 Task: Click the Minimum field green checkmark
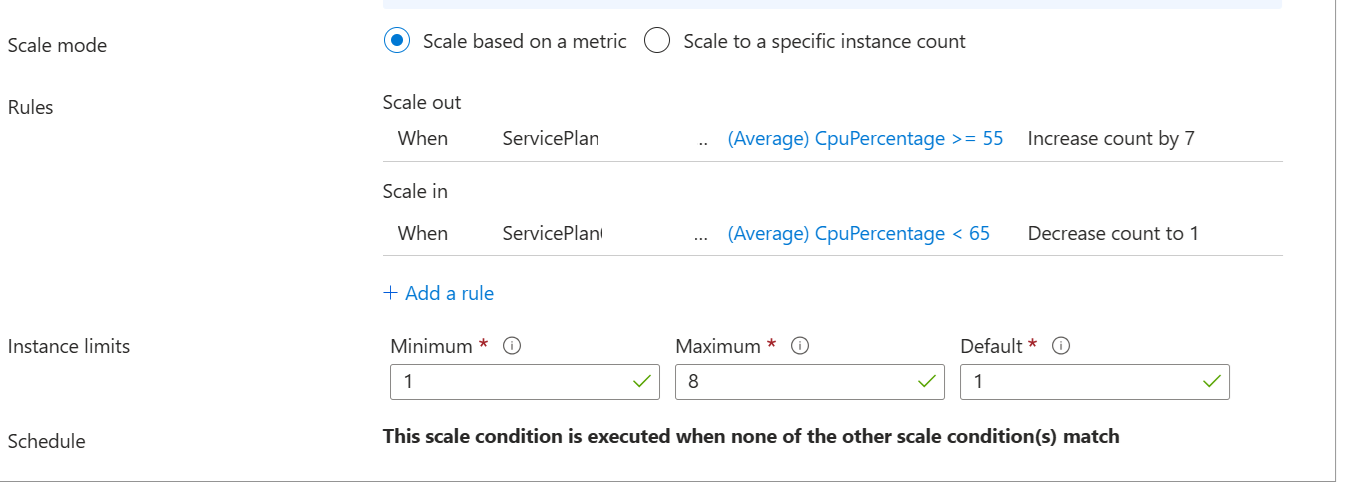click(641, 382)
